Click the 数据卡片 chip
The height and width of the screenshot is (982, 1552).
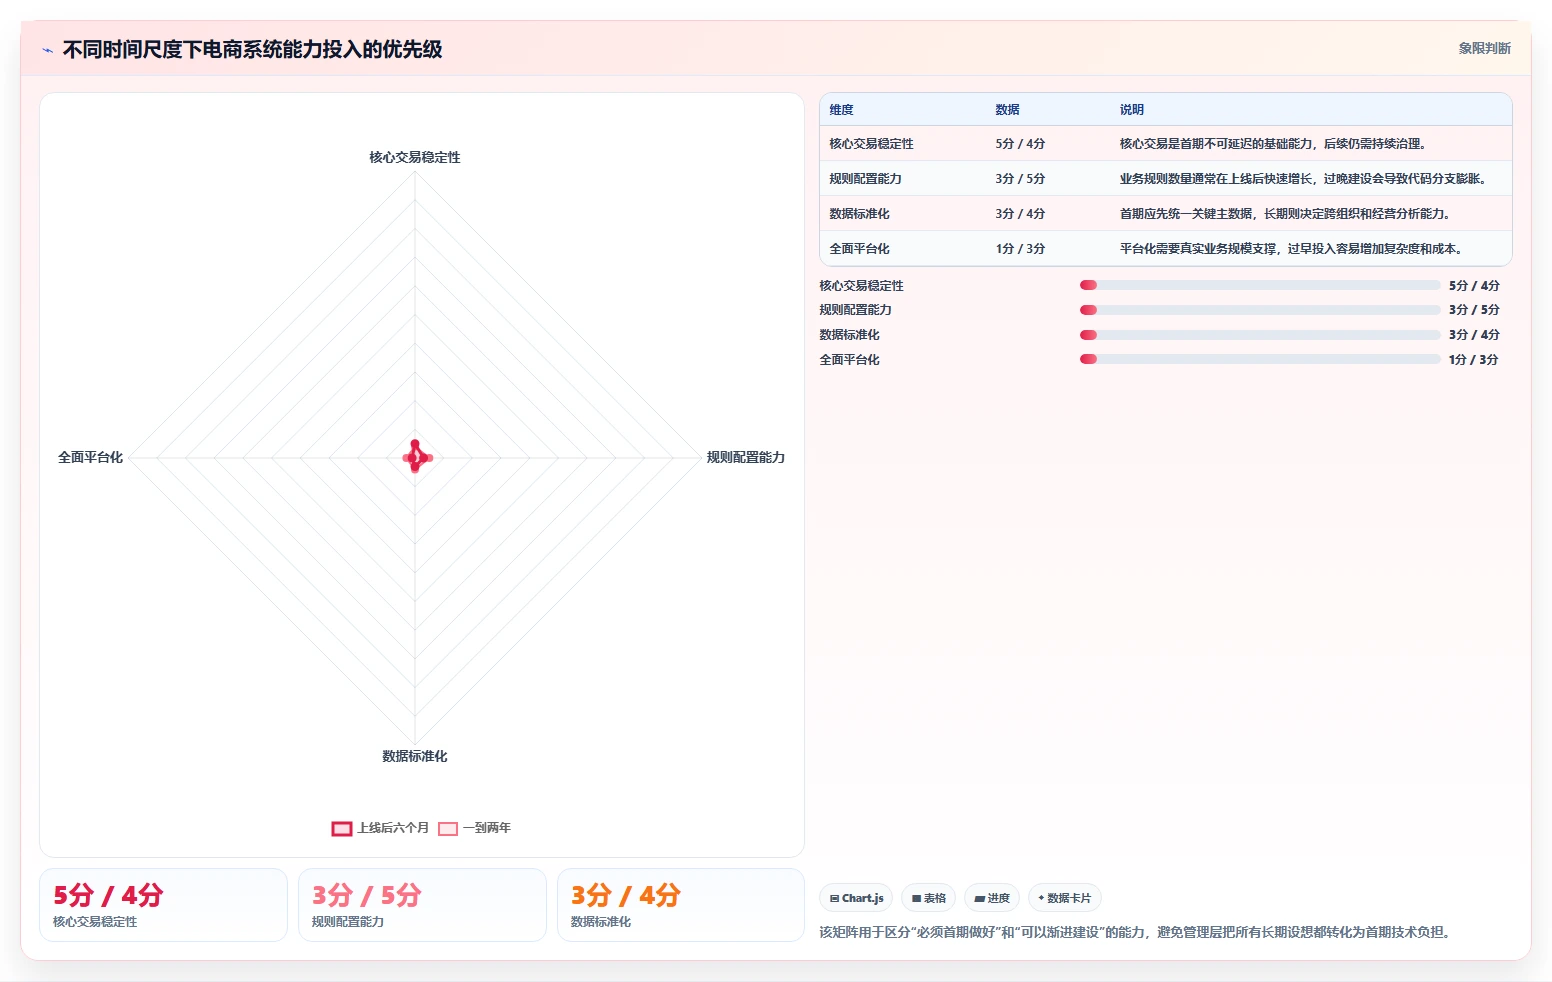point(1065,898)
